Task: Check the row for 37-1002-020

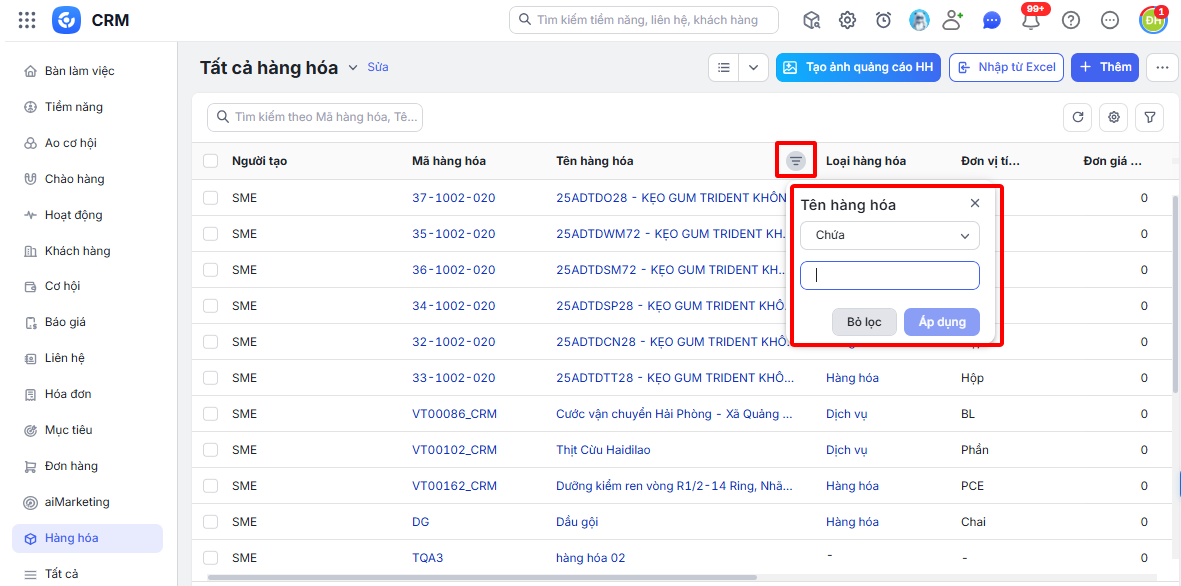Action: tap(211, 197)
